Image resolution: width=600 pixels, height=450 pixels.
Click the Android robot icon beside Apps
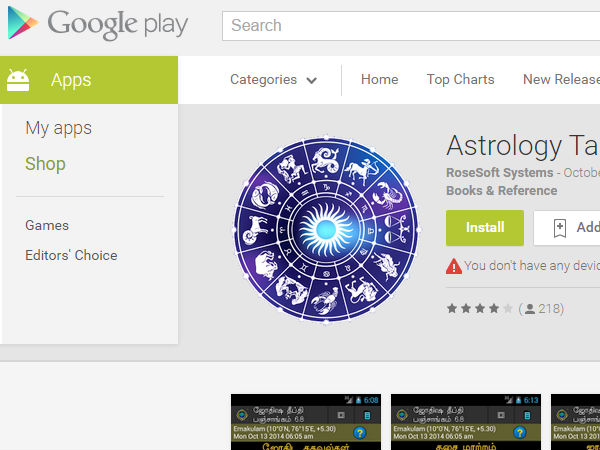pyautogui.click(x=18, y=80)
